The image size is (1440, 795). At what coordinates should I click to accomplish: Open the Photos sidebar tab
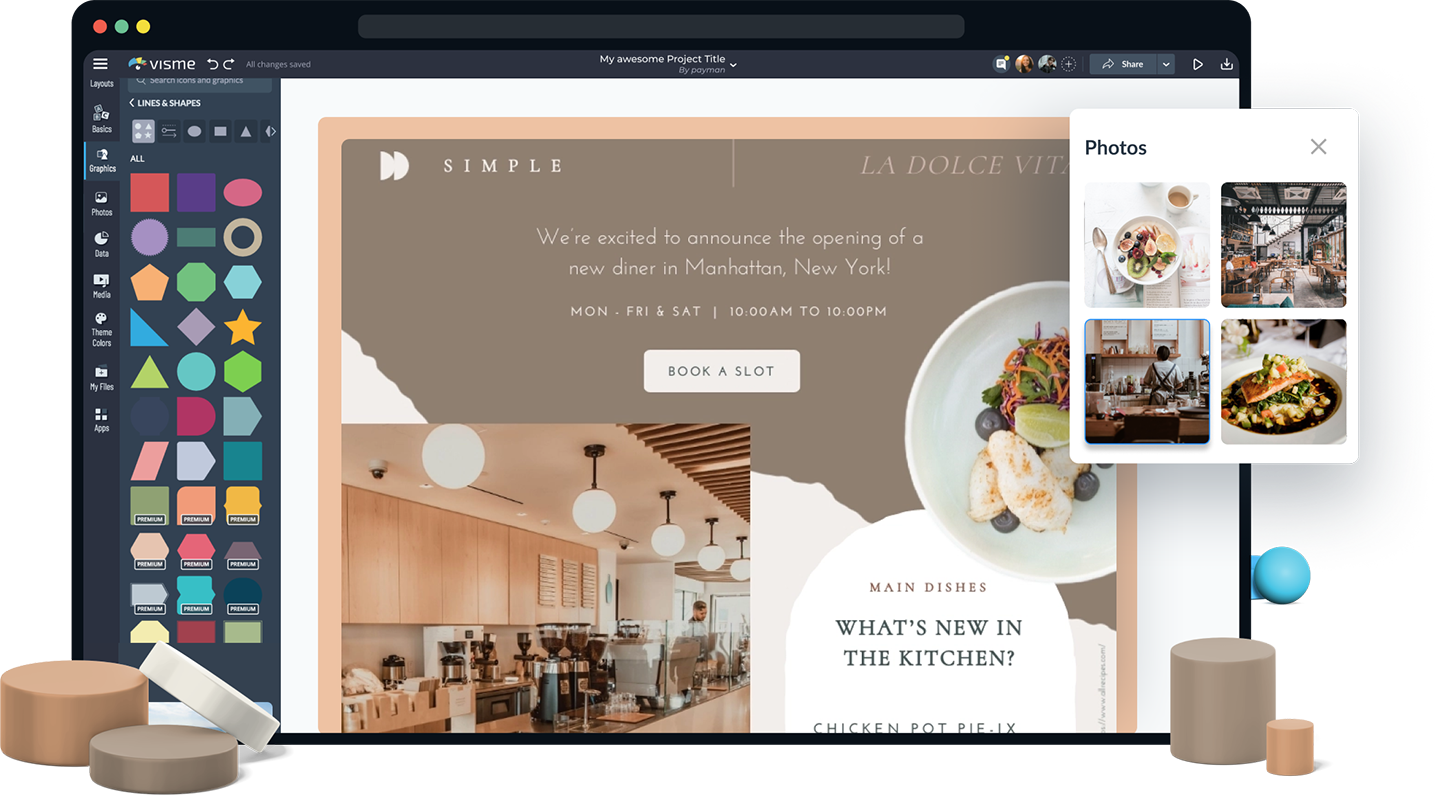(102, 203)
